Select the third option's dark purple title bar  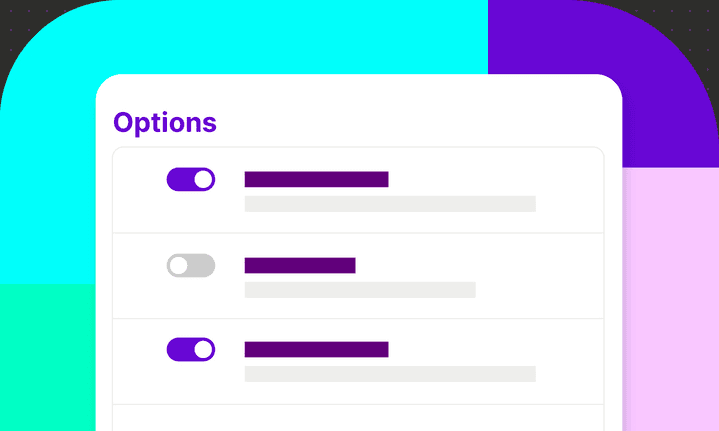pos(316,349)
